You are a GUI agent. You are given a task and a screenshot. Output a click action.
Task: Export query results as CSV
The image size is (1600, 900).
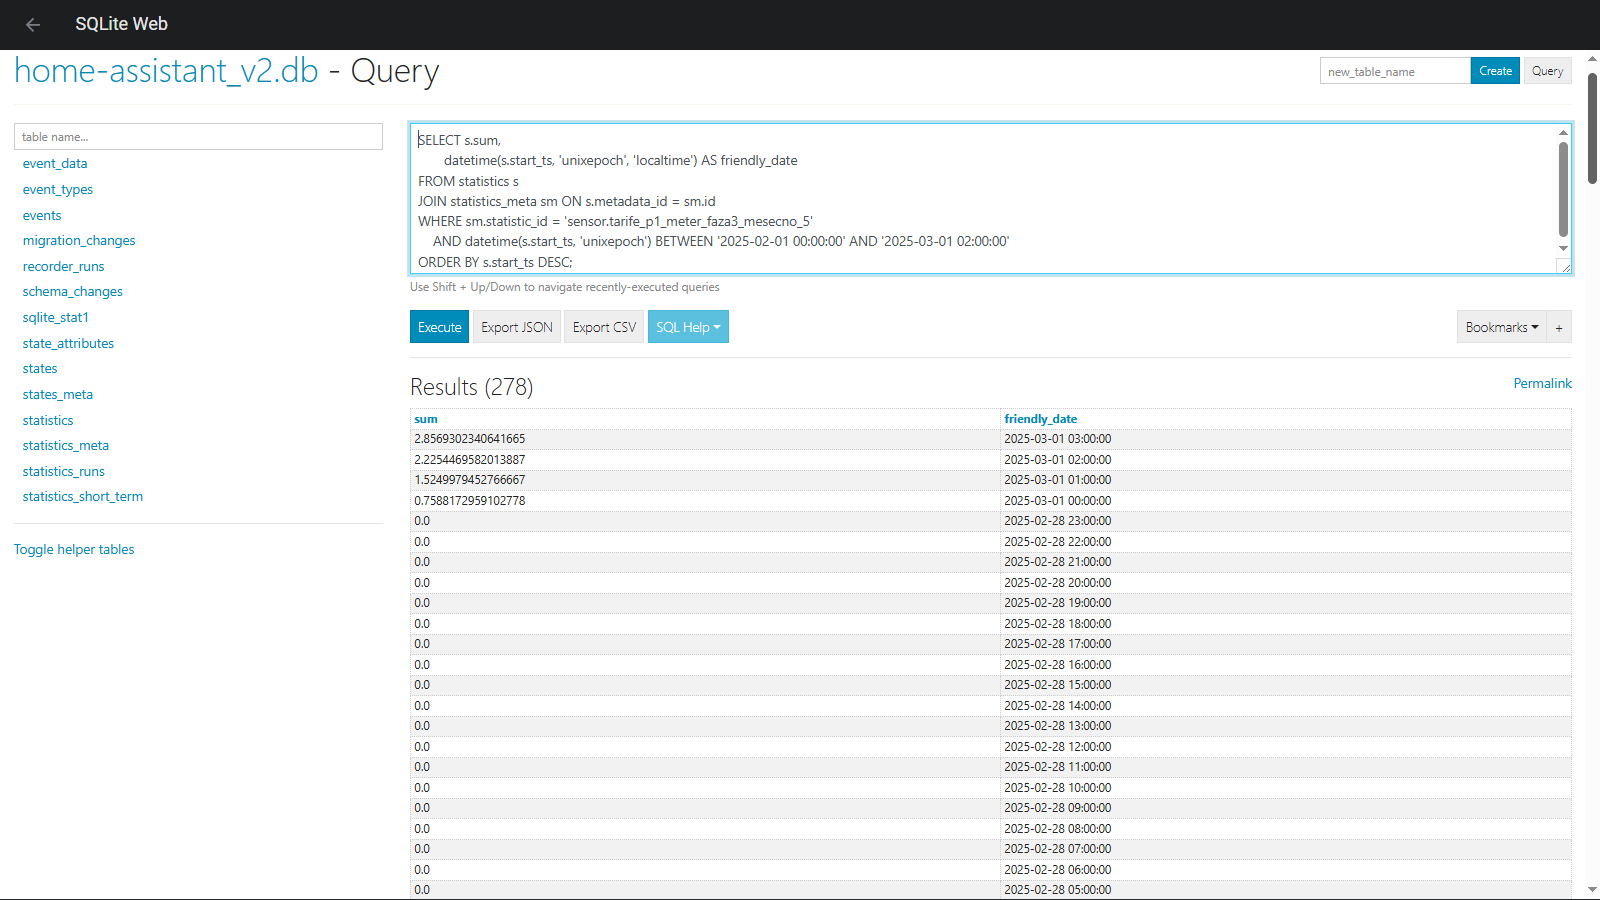[603, 326]
